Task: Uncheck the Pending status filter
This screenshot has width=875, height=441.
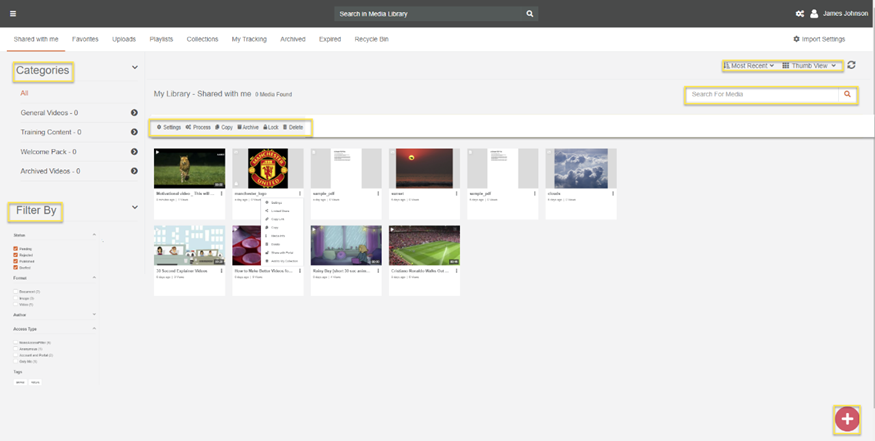Action: point(16,249)
